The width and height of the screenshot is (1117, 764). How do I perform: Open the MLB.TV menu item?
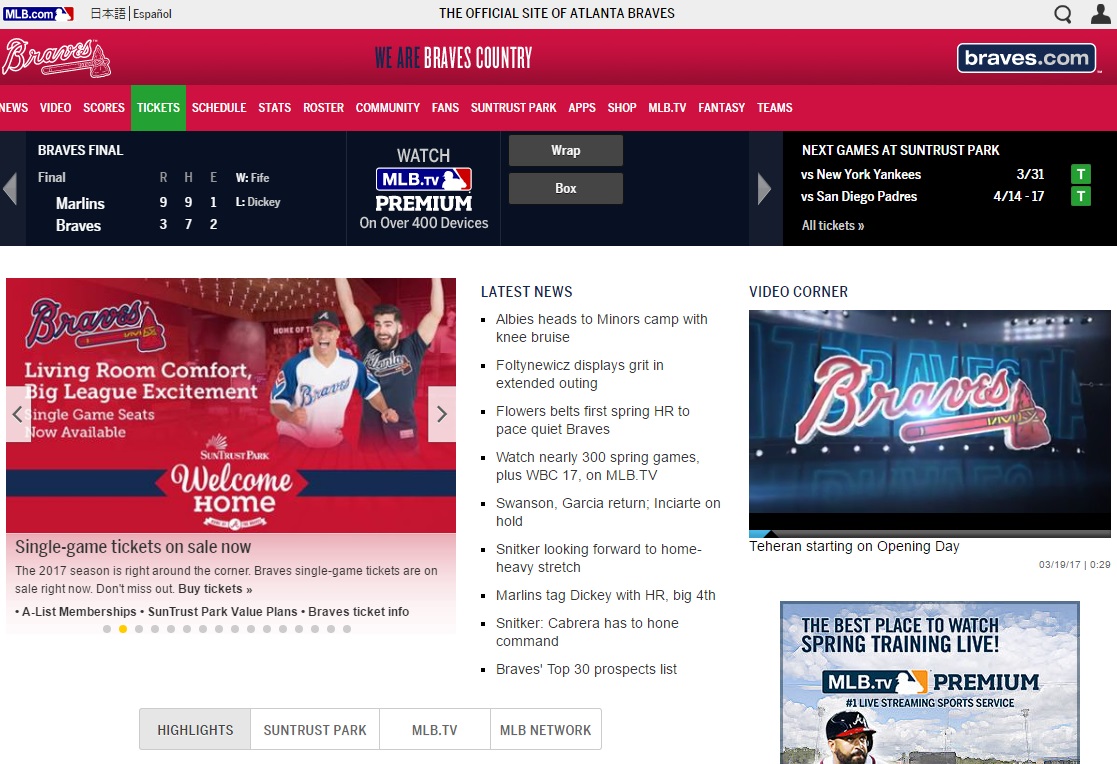click(x=667, y=108)
